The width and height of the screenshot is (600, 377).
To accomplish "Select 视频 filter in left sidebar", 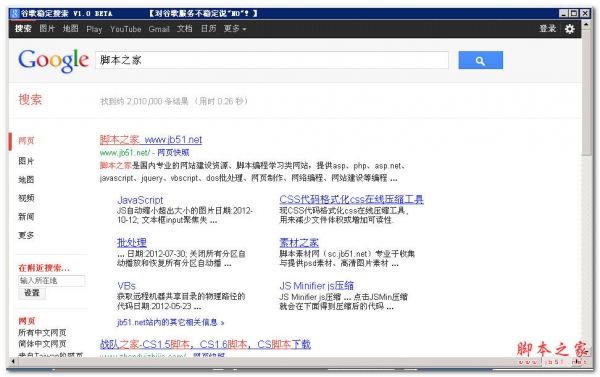I will tap(26, 198).
